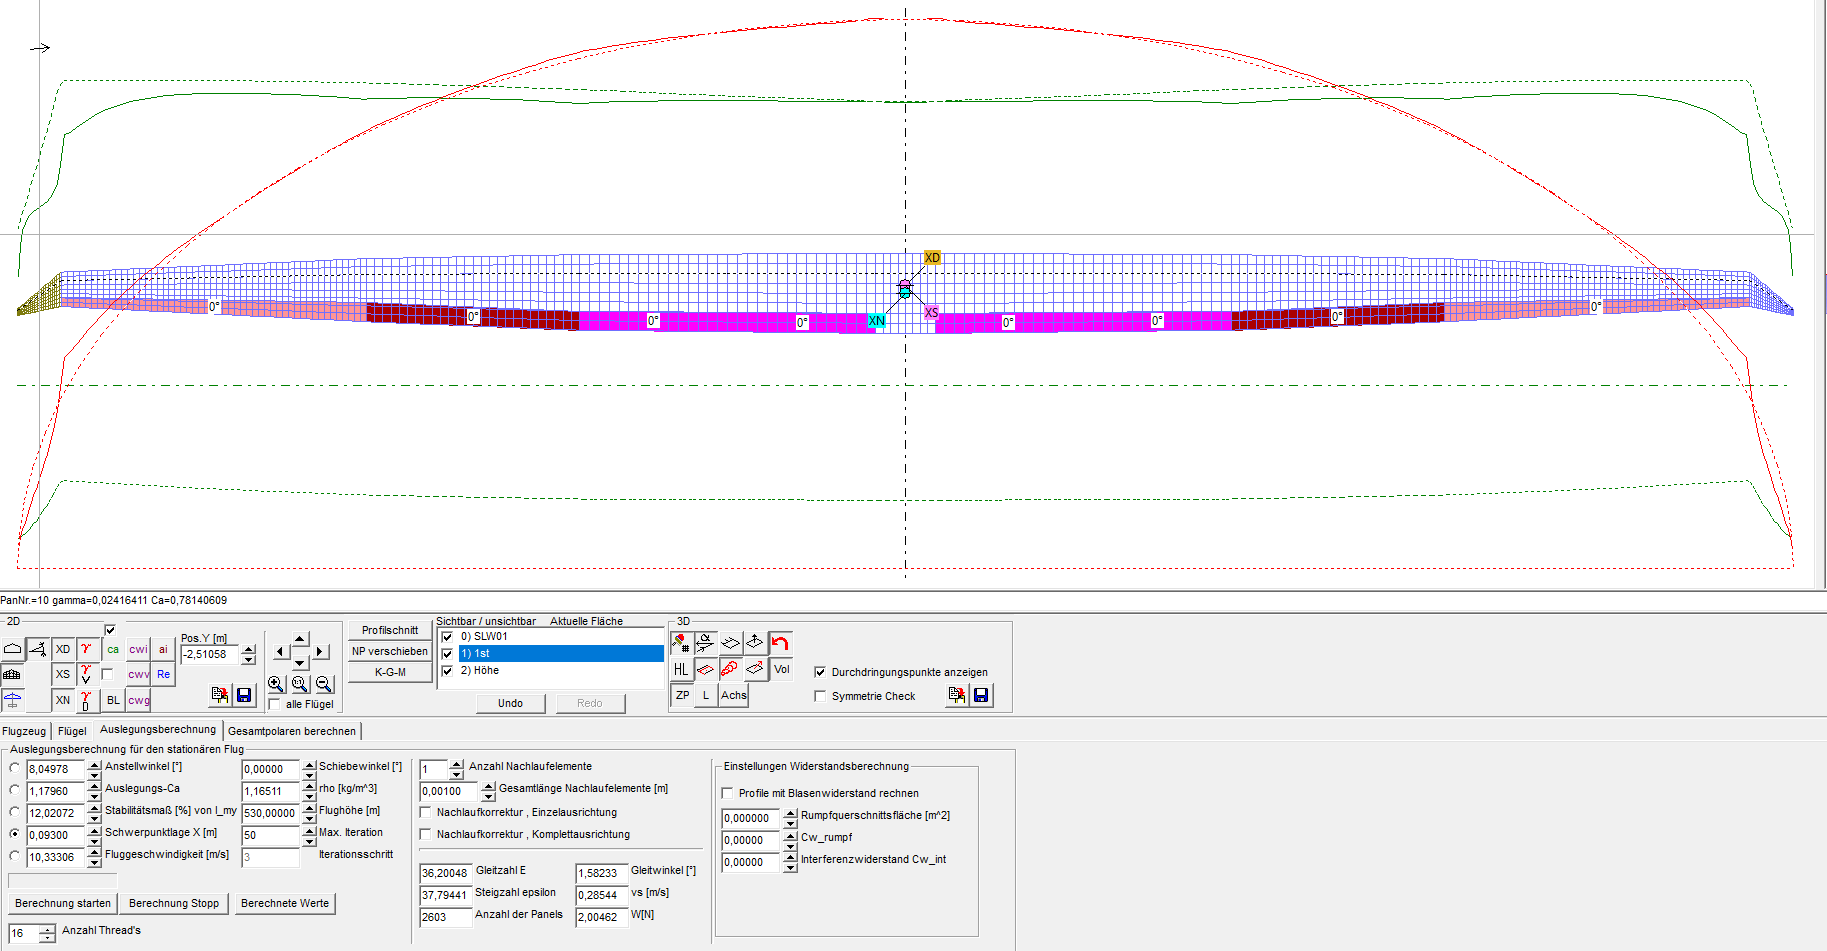Click the Fluggeschwindigkeit input field
Viewport: 1827px width, 951px height.
coord(55,857)
